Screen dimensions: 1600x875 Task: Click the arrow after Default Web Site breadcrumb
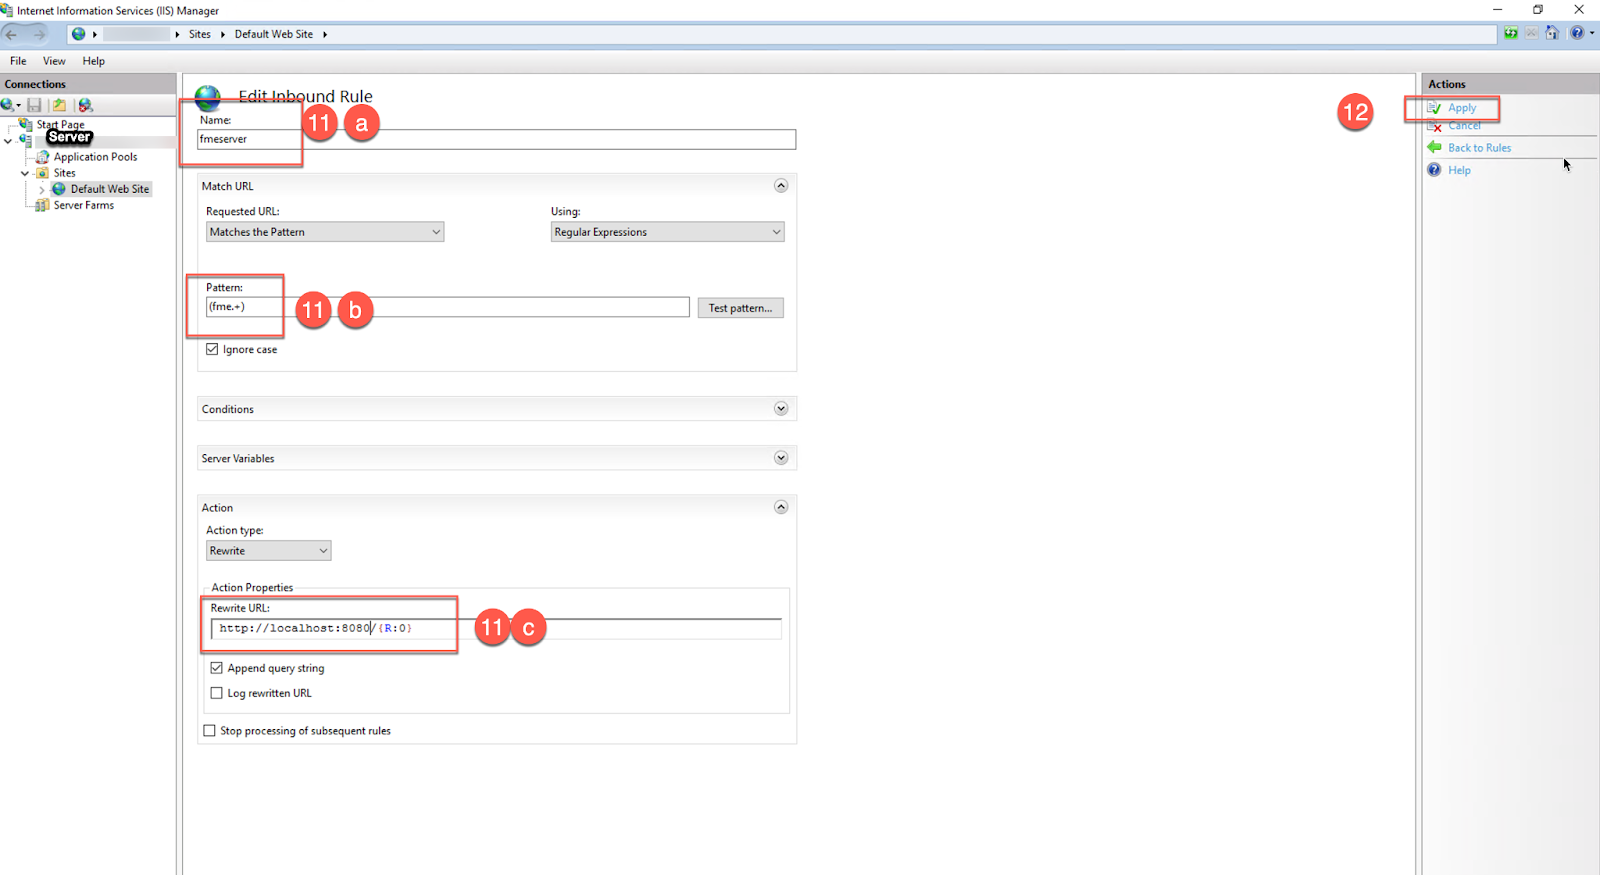point(325,34)
